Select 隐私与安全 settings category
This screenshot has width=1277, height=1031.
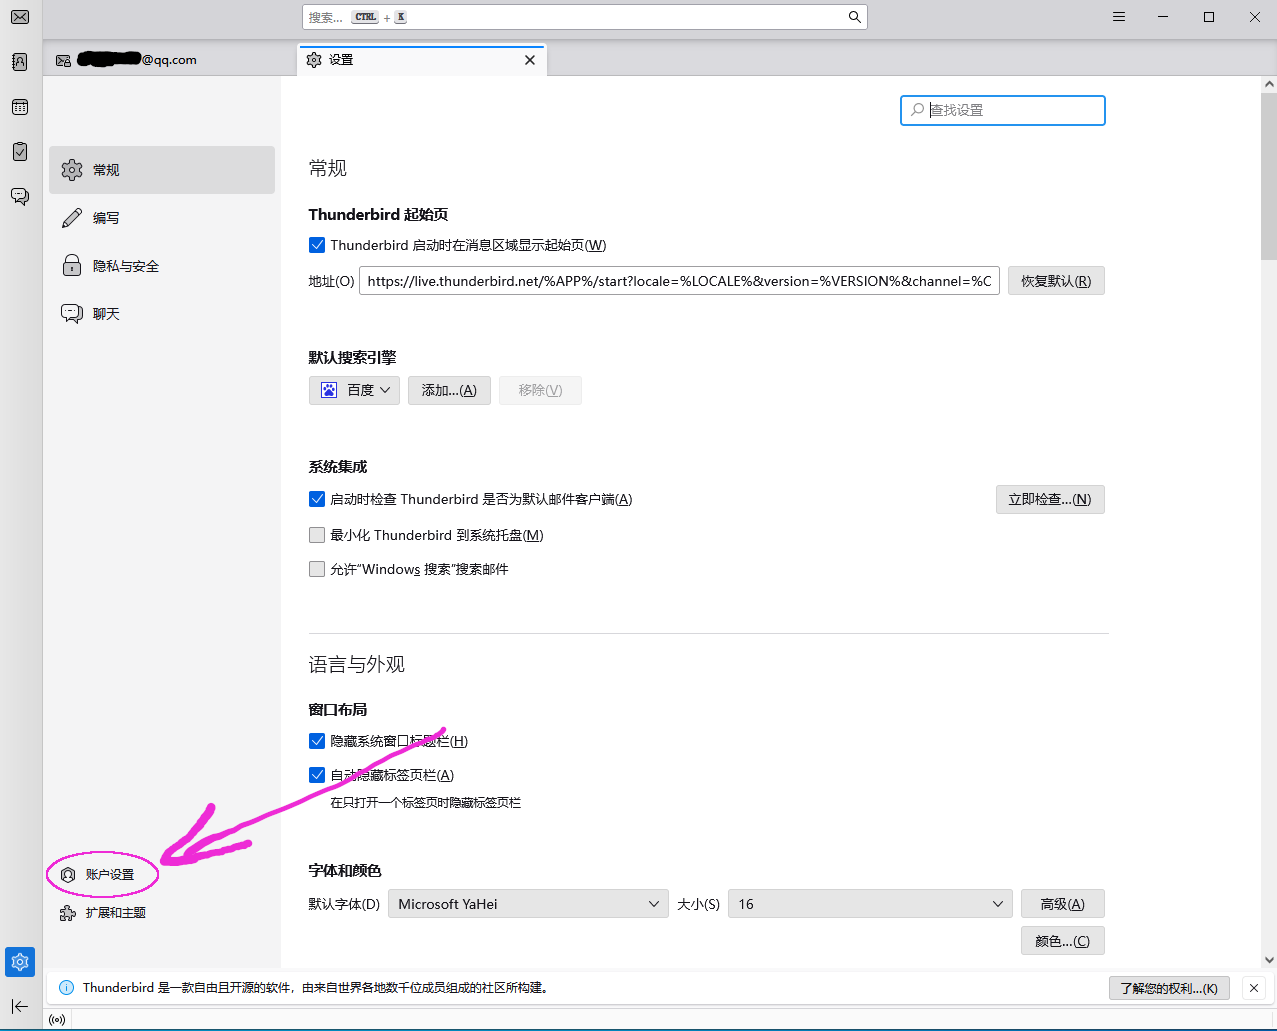[126, 266]
